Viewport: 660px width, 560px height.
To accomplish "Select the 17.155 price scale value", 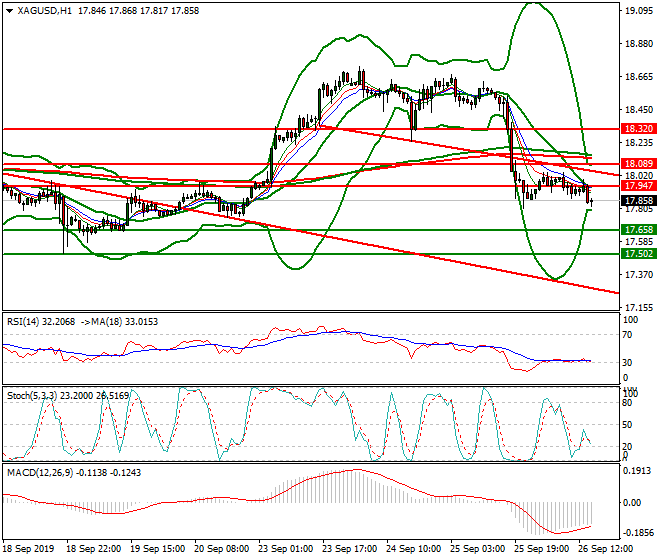I will 639,308.
